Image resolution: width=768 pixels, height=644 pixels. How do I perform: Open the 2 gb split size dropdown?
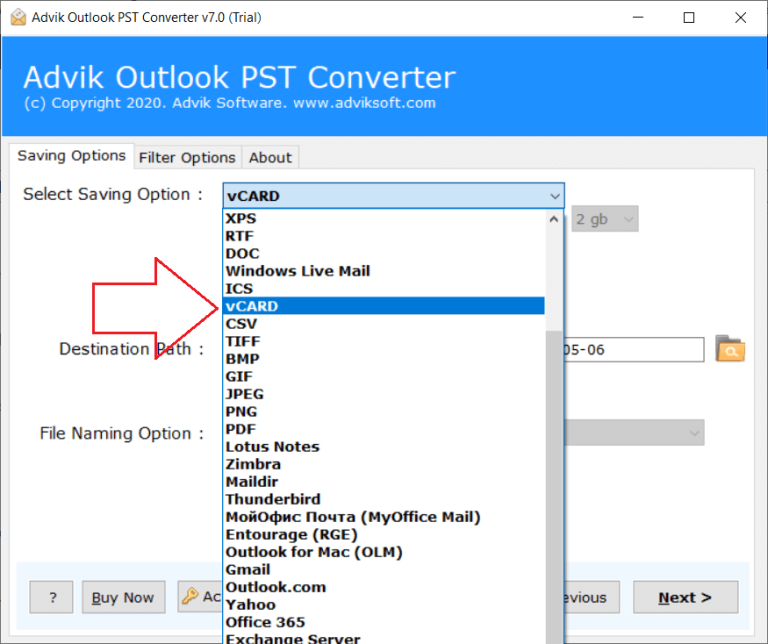click(x=606, y=219)
